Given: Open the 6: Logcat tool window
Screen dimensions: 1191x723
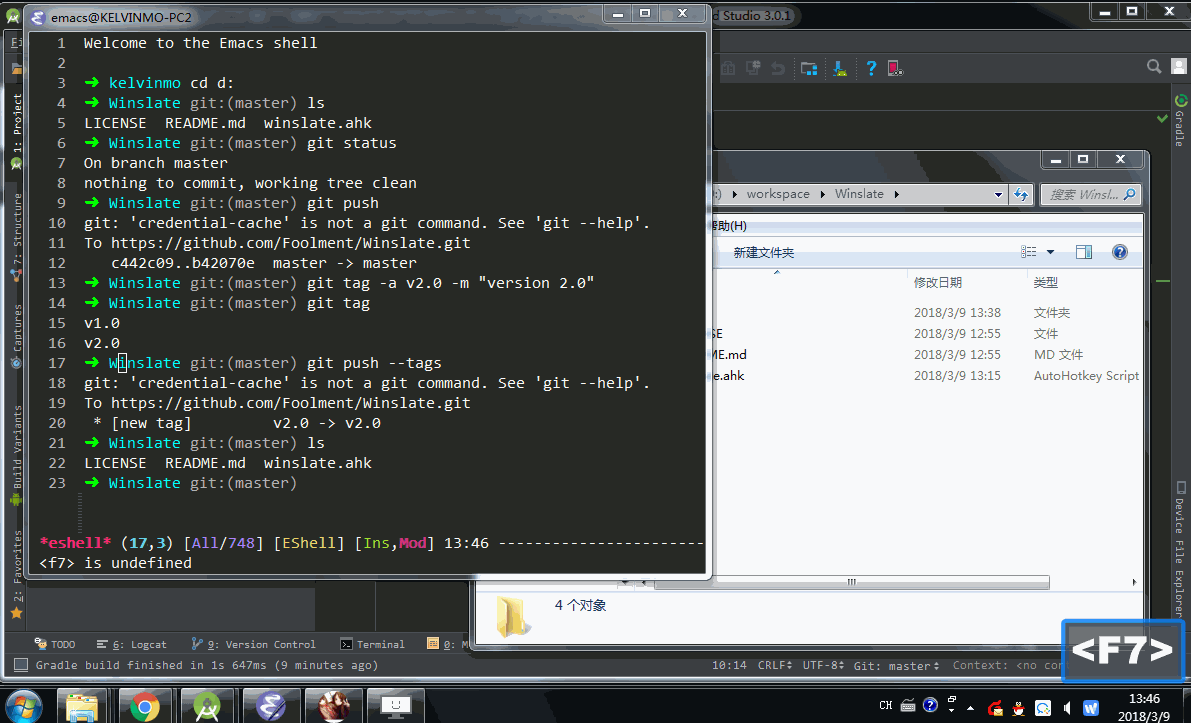Looking at the screenshot, I should pyautogui.click(x=132, y=644).
